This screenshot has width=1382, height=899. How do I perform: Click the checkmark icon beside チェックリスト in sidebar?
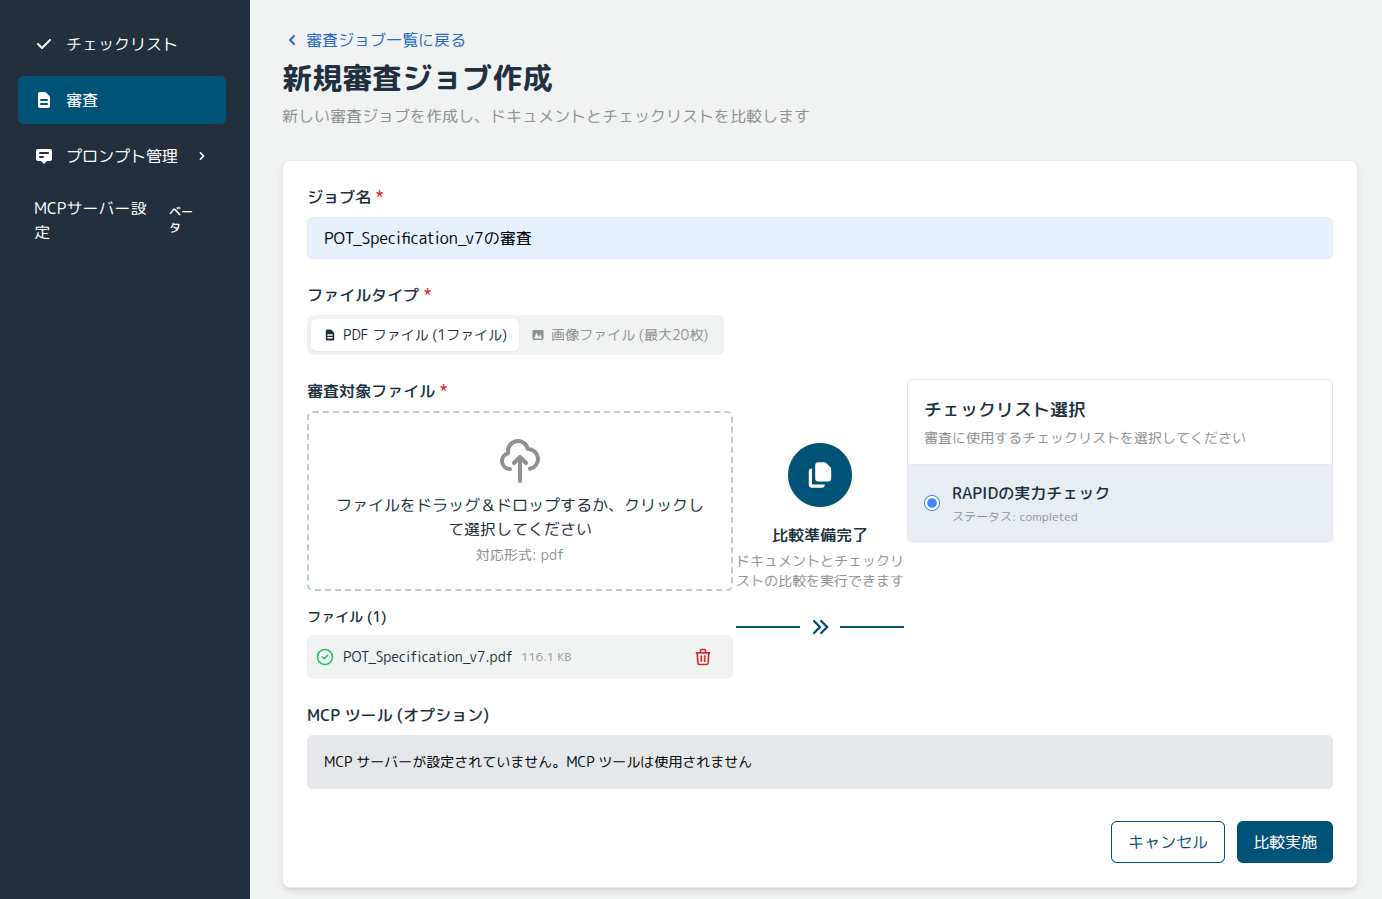[x=42, y=44]
